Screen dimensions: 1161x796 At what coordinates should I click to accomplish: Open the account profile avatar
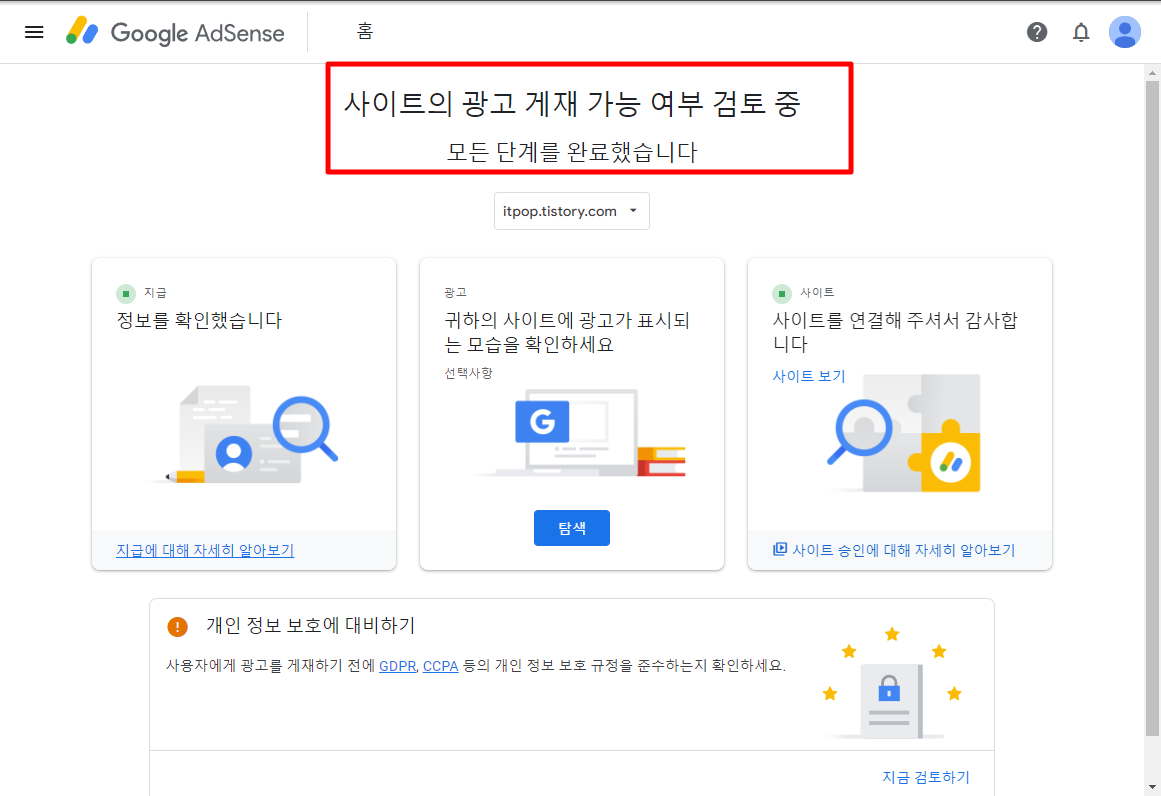tap(1124, 32)
